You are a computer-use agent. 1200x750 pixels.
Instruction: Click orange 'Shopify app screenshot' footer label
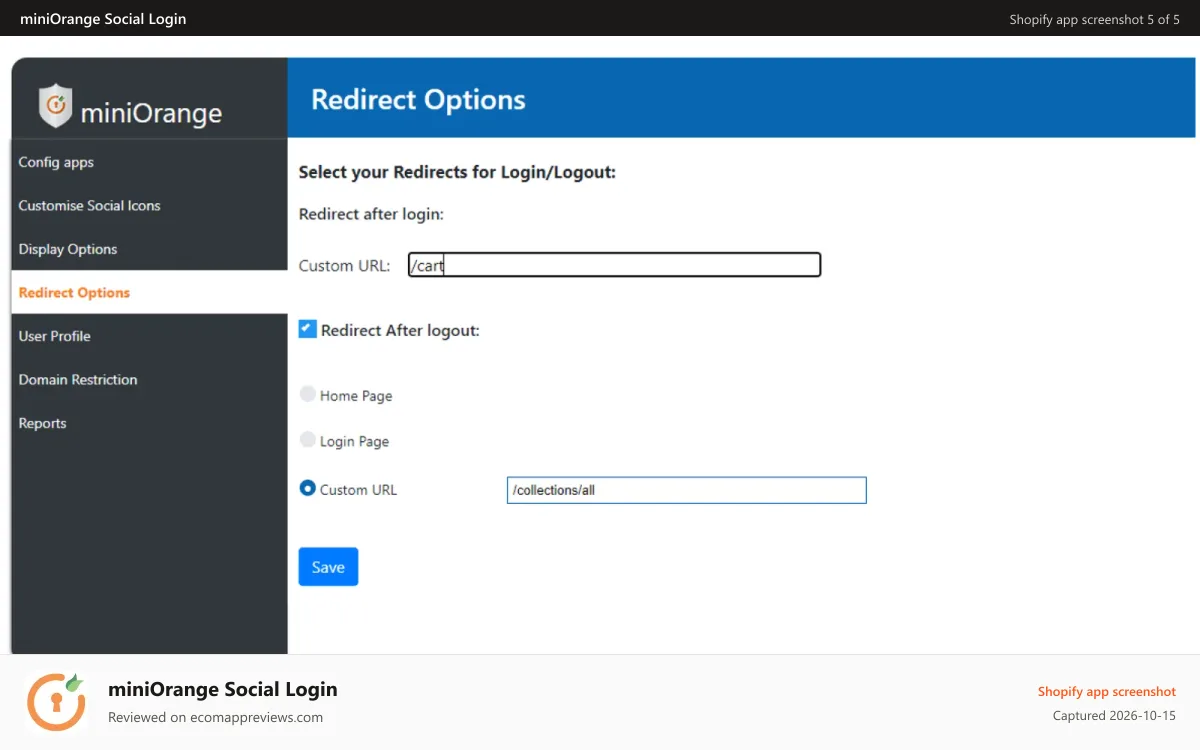(1107, 691)
